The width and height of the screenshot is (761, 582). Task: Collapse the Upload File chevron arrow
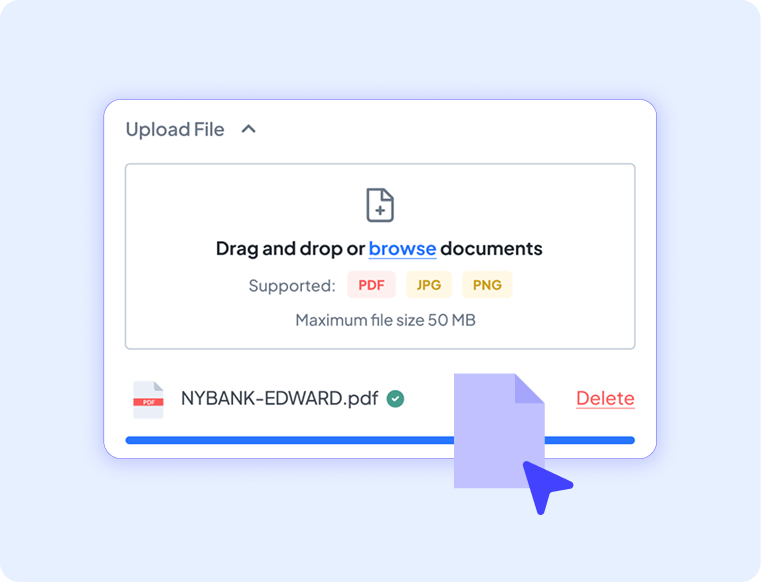[x=248, y=129]
